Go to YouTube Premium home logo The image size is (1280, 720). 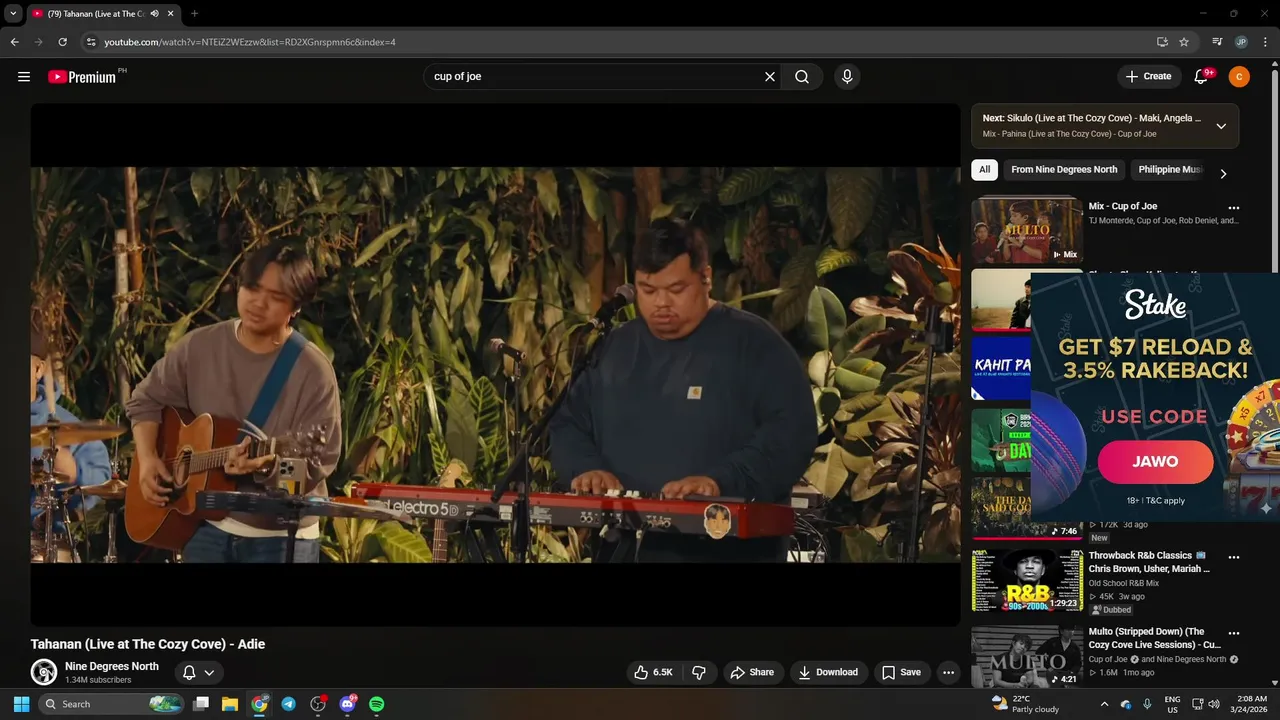coord(82,76)
